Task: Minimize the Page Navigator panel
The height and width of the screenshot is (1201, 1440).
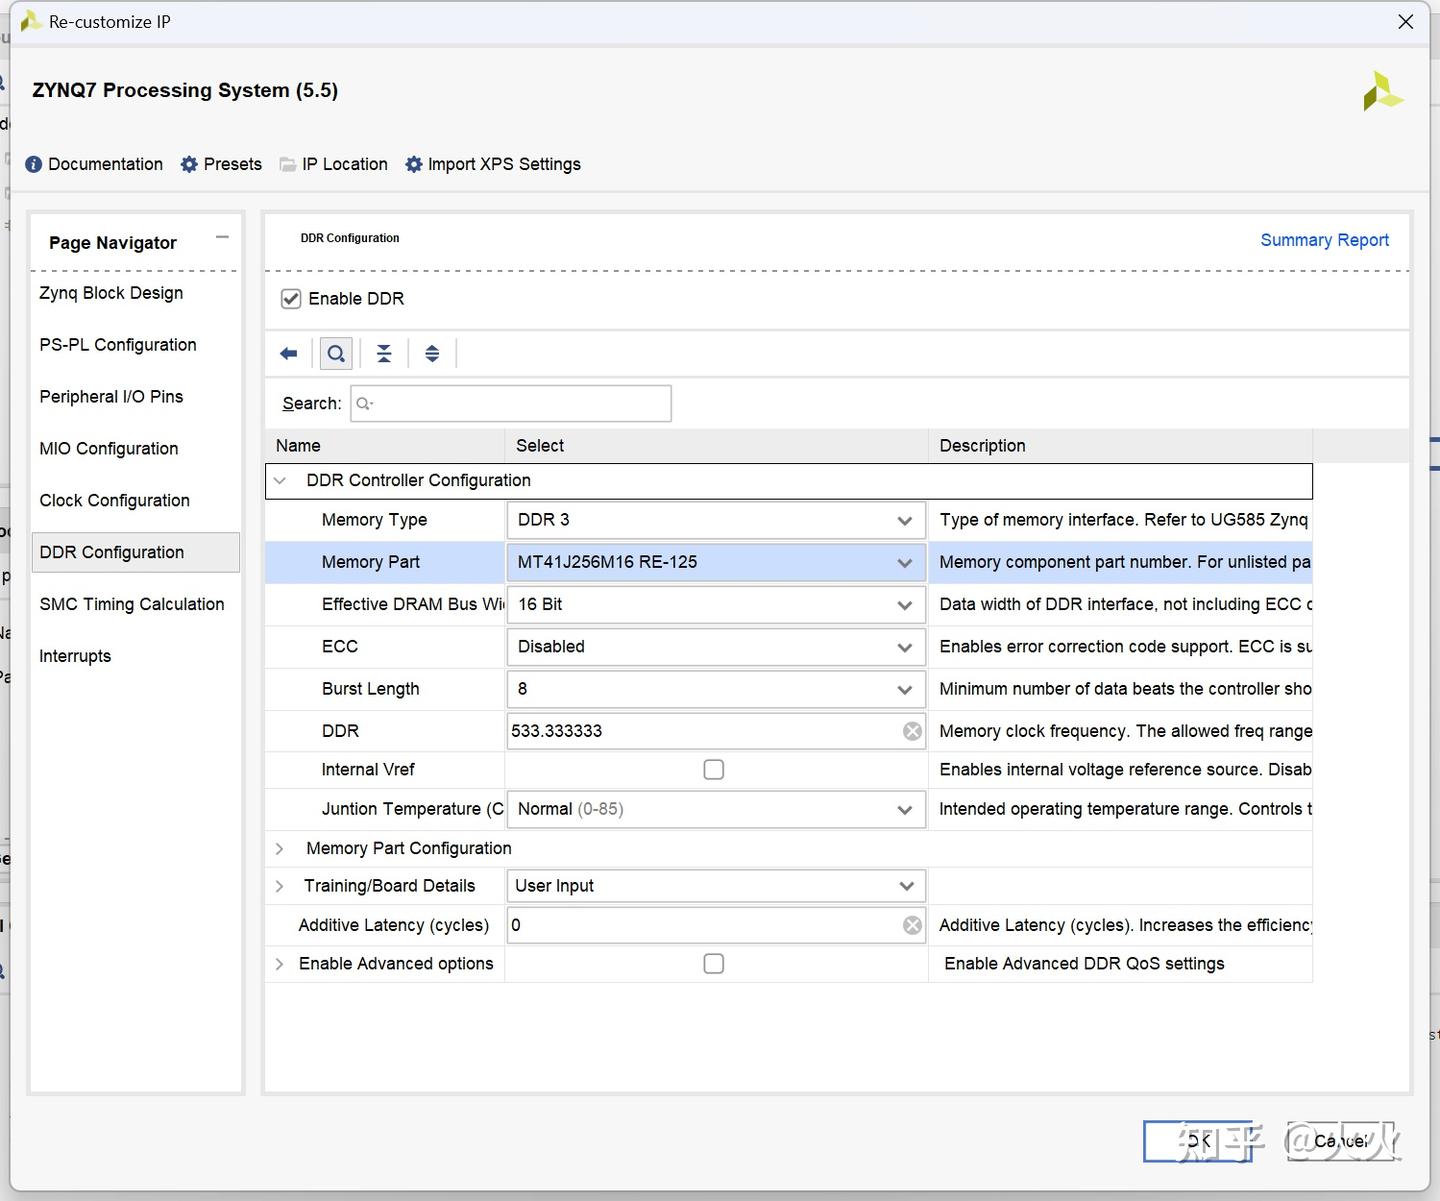Action: point(222,237)
